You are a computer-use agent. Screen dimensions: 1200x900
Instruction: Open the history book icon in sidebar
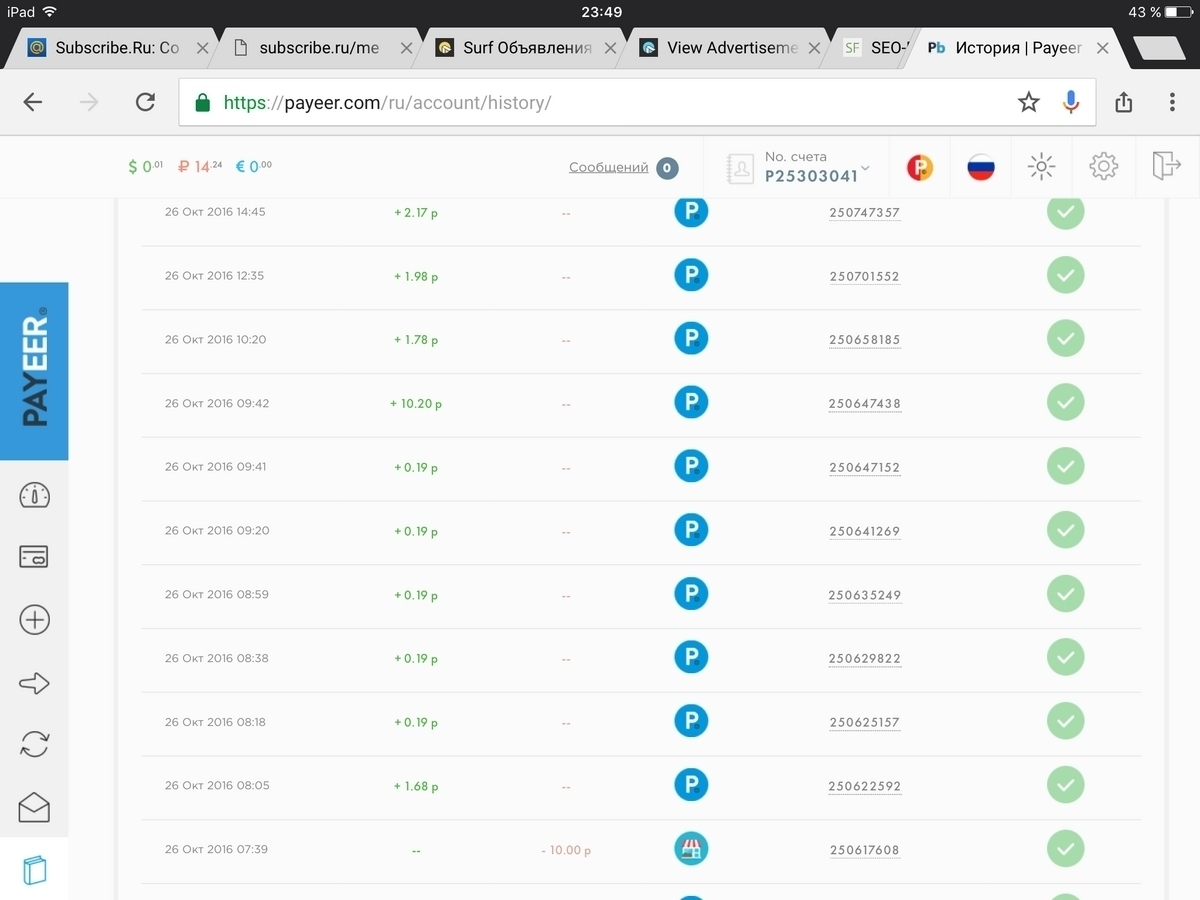click(x=34, y=870)
